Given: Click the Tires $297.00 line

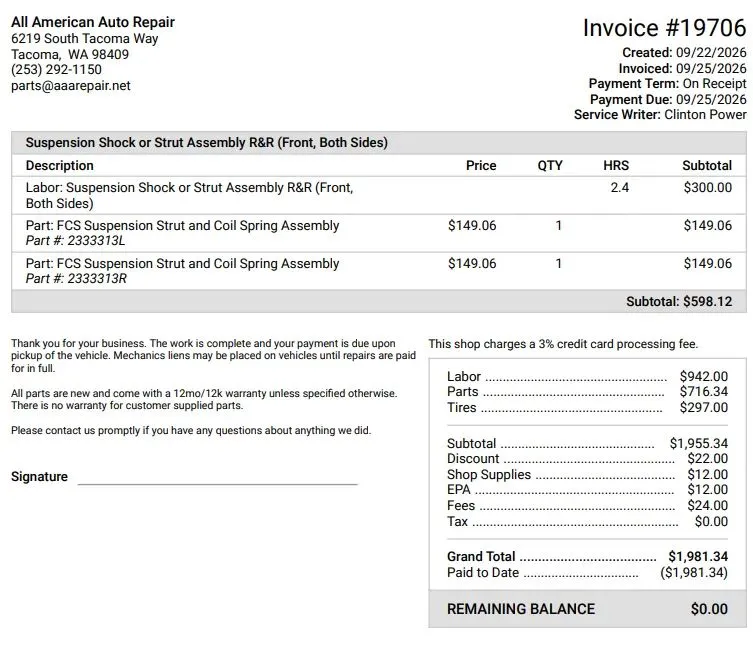Looking at the screenshot, I should pos(587,407).
